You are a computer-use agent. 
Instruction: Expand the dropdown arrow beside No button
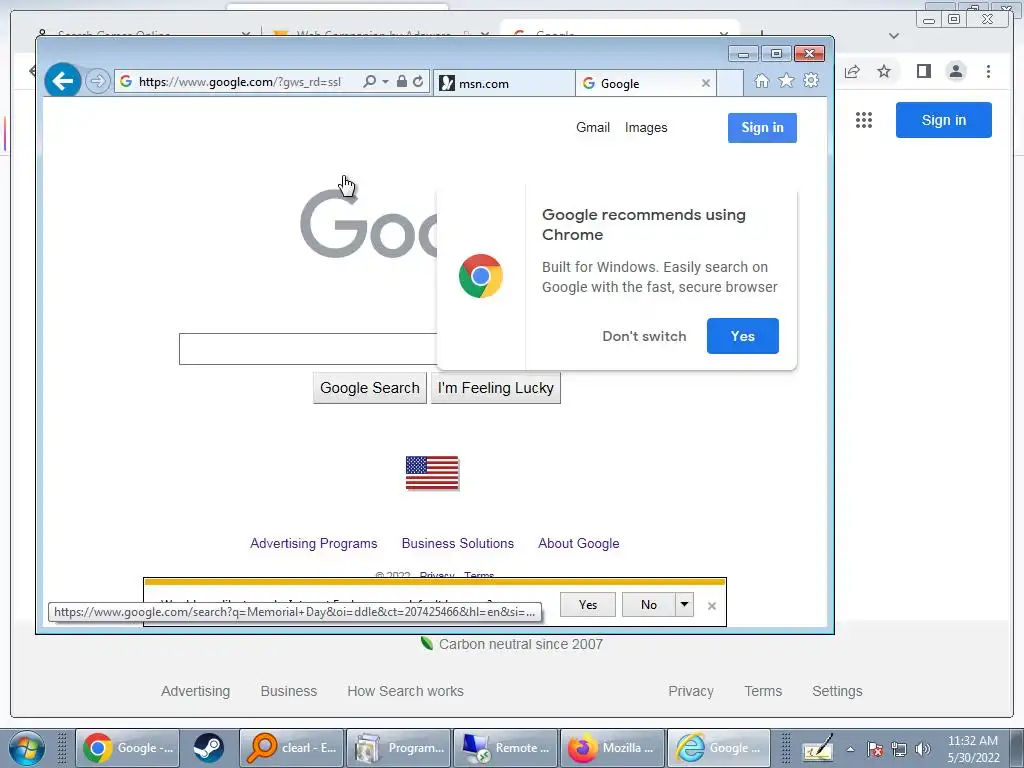[x=684, y=605]
